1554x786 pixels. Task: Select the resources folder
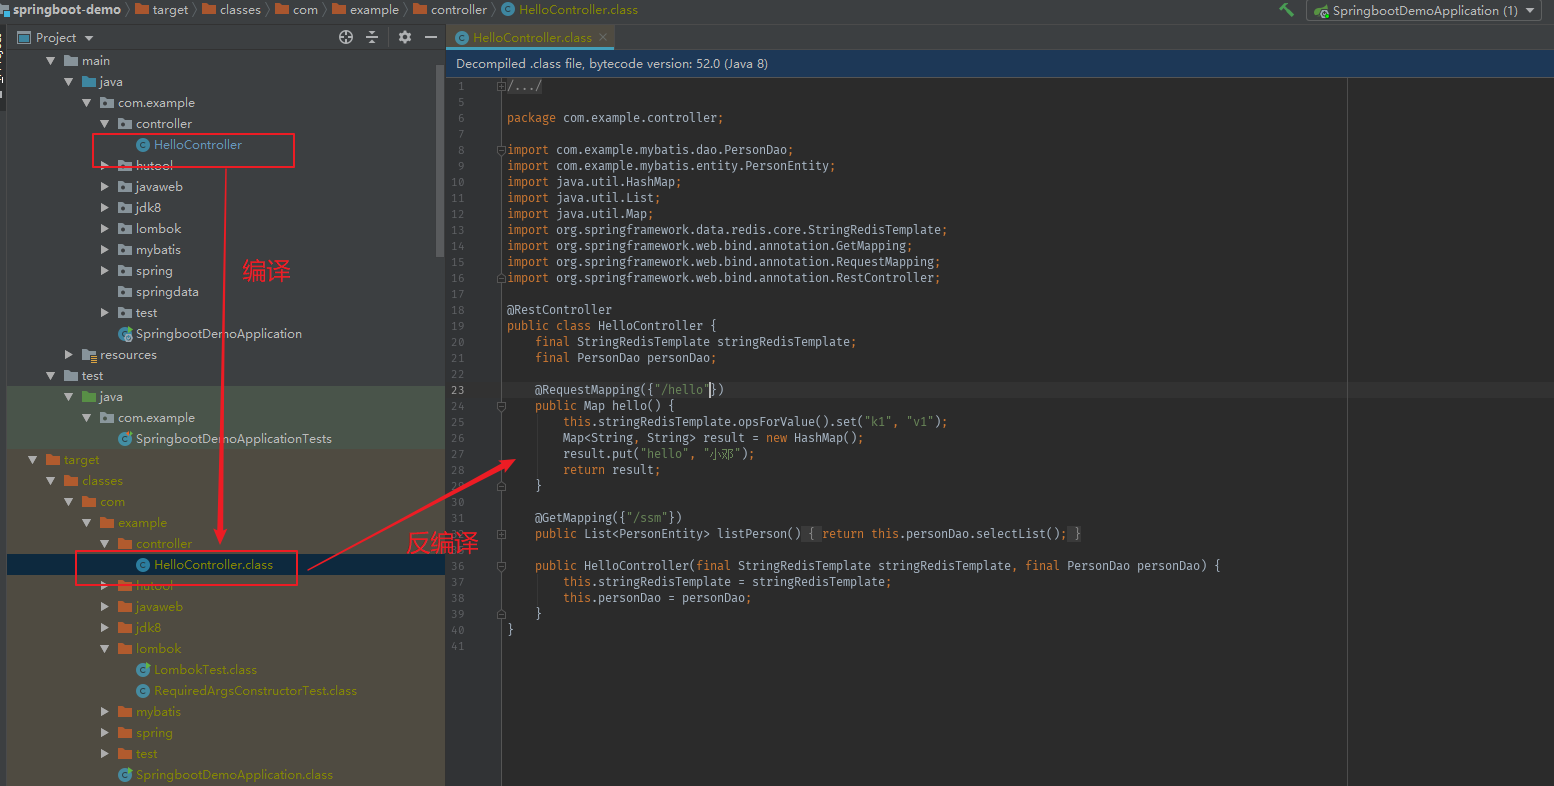pos(128,355)
